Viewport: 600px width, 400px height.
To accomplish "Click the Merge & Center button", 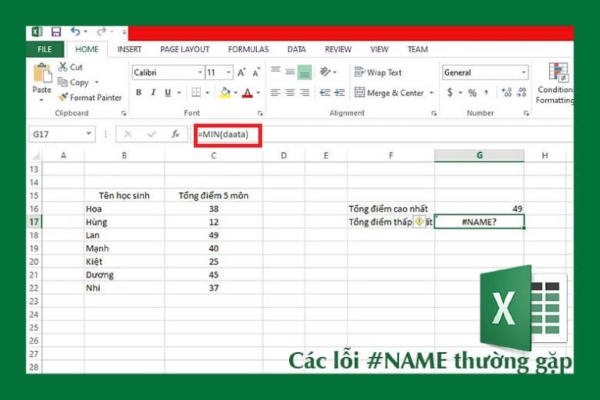I will pos(390,93).
